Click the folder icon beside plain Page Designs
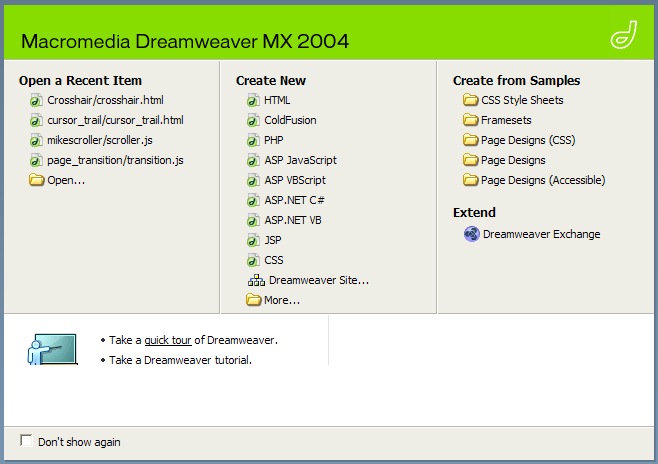Viewport: 658px width, 464px height. (470, 160)
